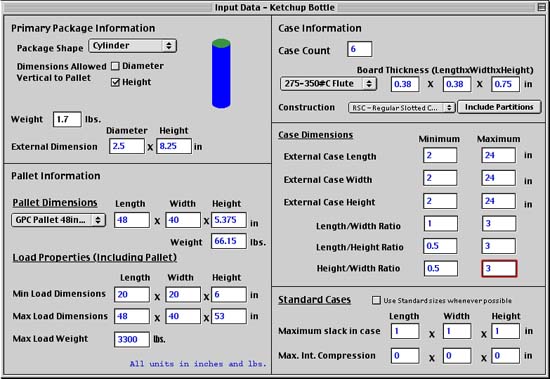Click the Pallet Length field 48

click(132, 220)
